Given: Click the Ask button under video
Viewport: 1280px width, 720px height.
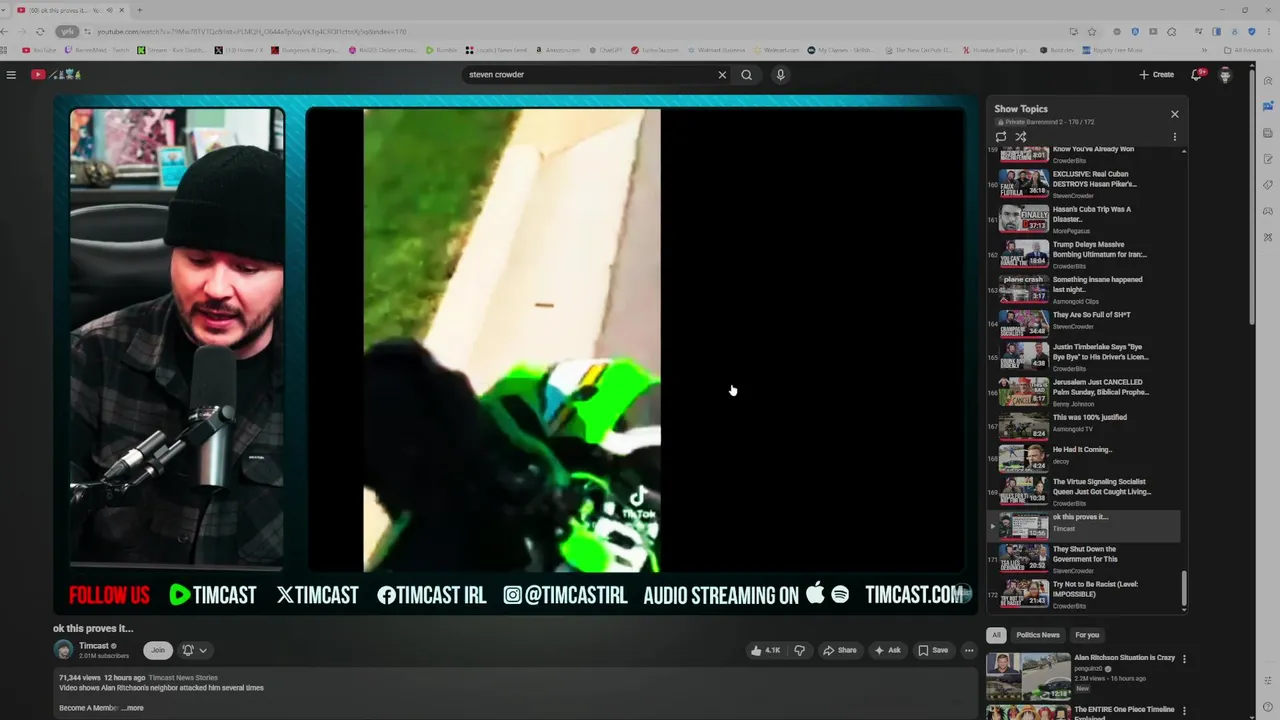Looking at the screenshot, I should pos(888,650).
